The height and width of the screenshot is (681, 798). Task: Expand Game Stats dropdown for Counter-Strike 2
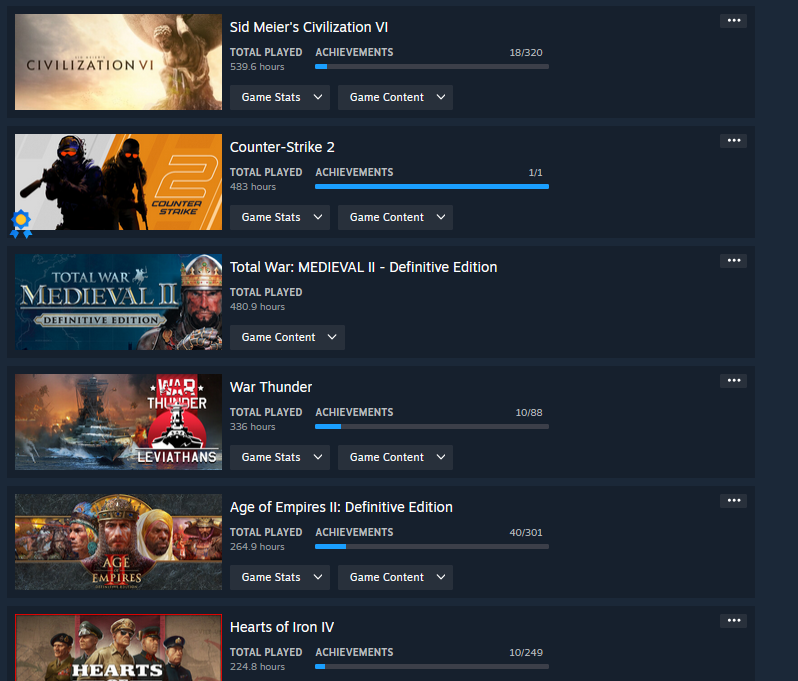click(x=280, y=217)
